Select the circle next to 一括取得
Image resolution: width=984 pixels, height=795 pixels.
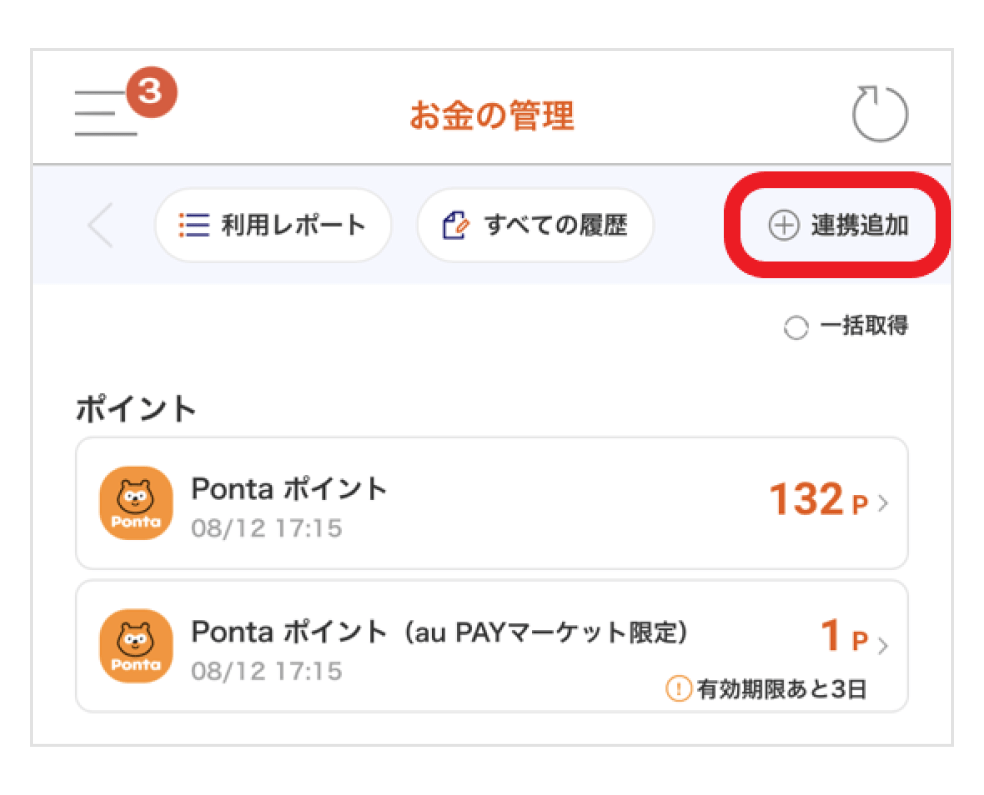pyautogui.click(x=795, y=328)
